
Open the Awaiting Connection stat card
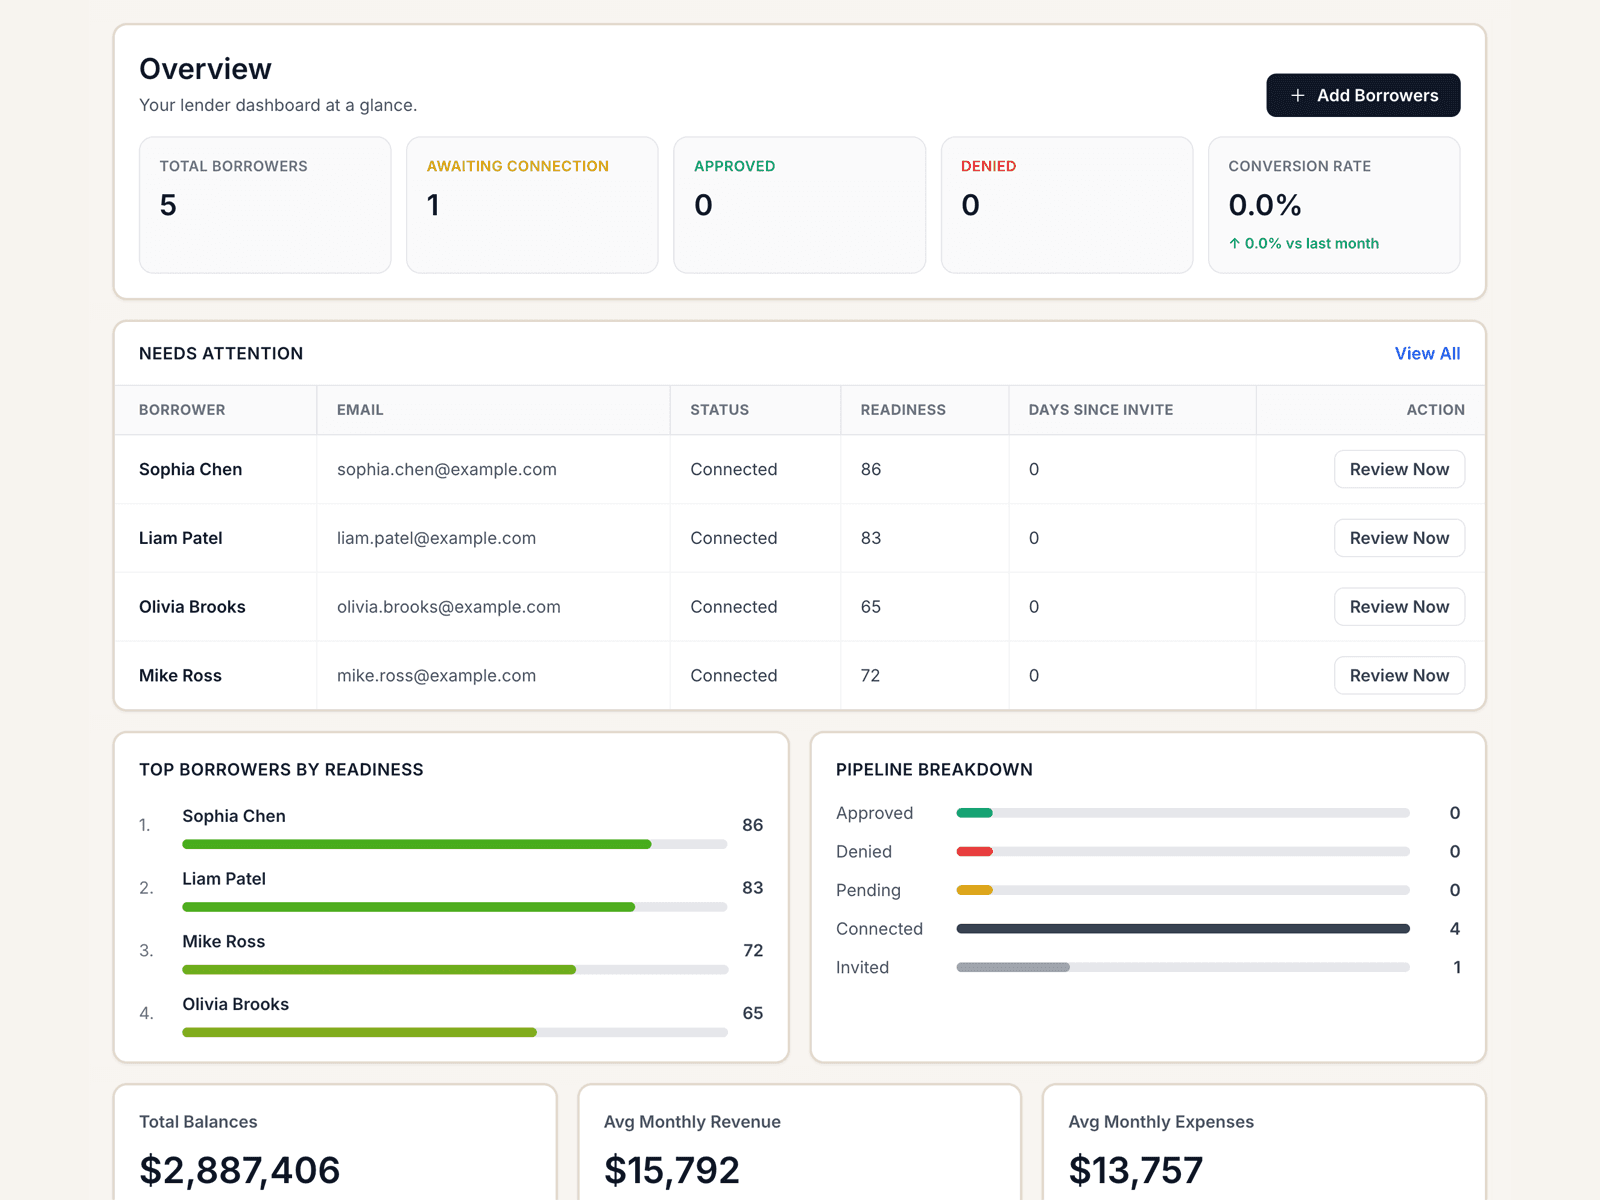[x=532, y=205]
